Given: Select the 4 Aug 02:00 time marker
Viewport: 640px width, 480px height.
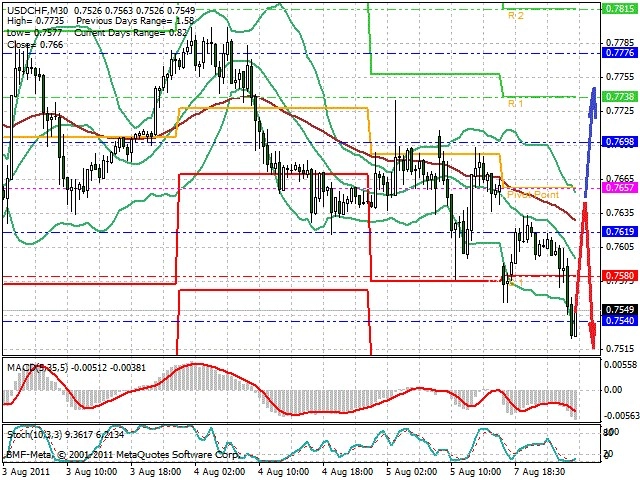Looking at the screenshot, I should coord(220,472).
